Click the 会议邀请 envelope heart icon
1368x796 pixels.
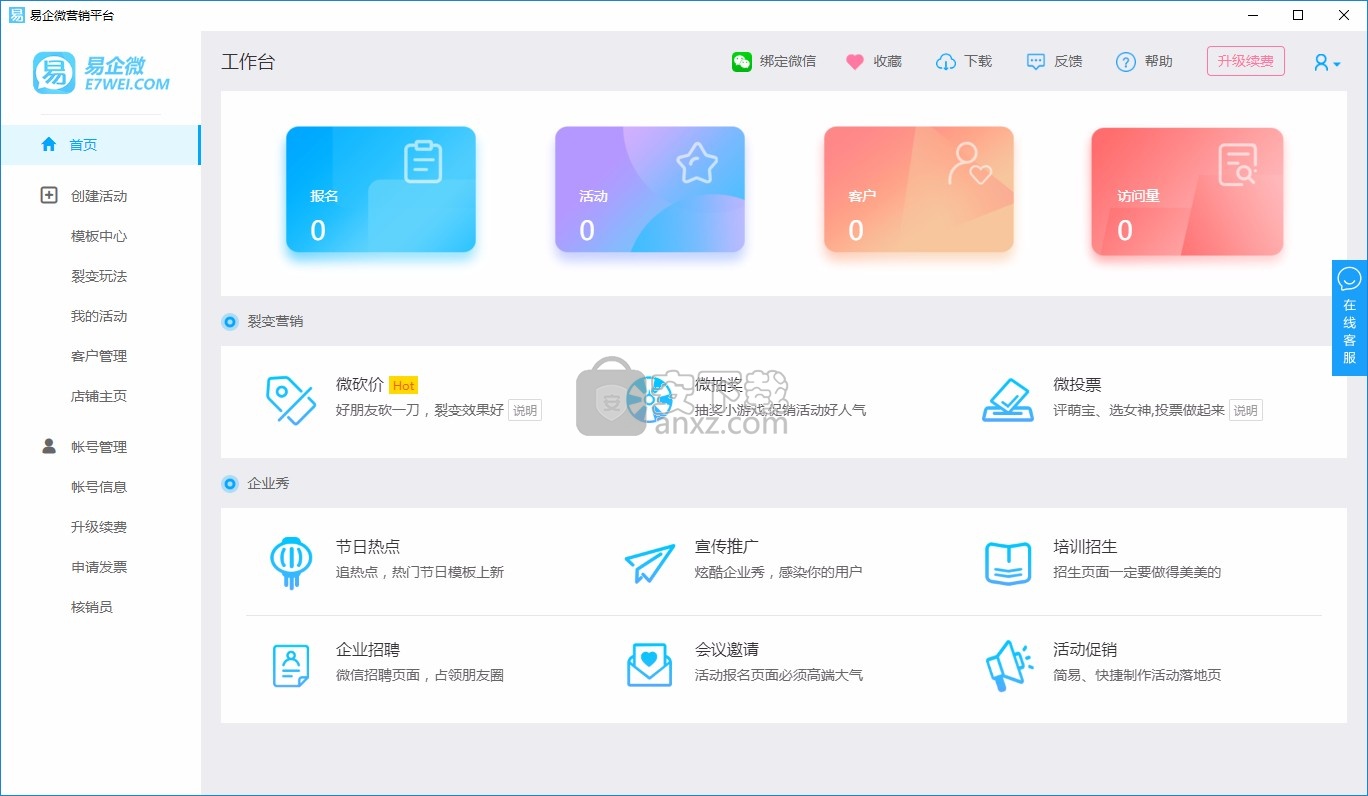(650, 665)
